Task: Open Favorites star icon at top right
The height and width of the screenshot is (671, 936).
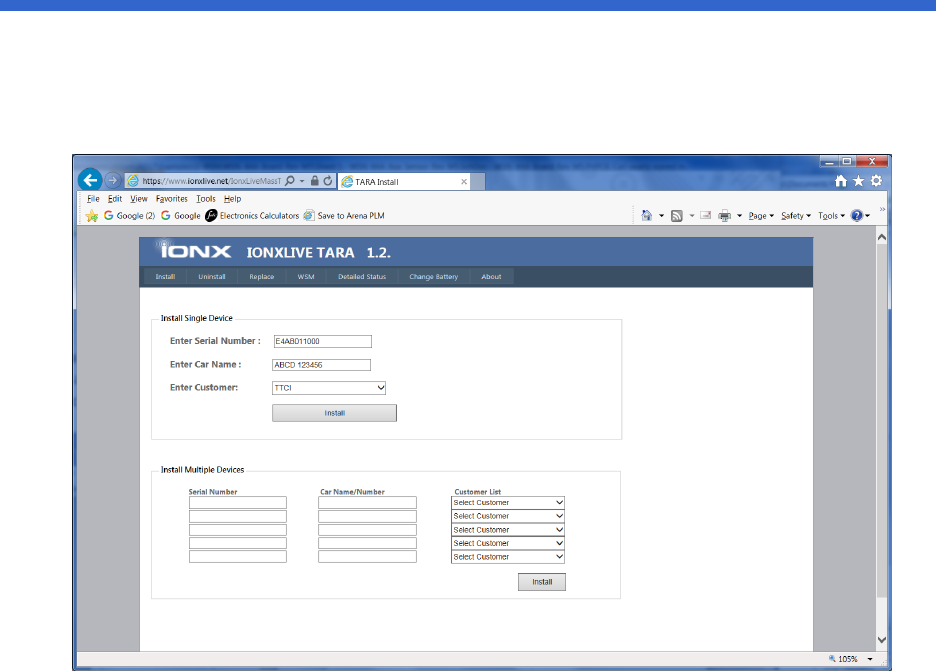Action: click(858, 181)
